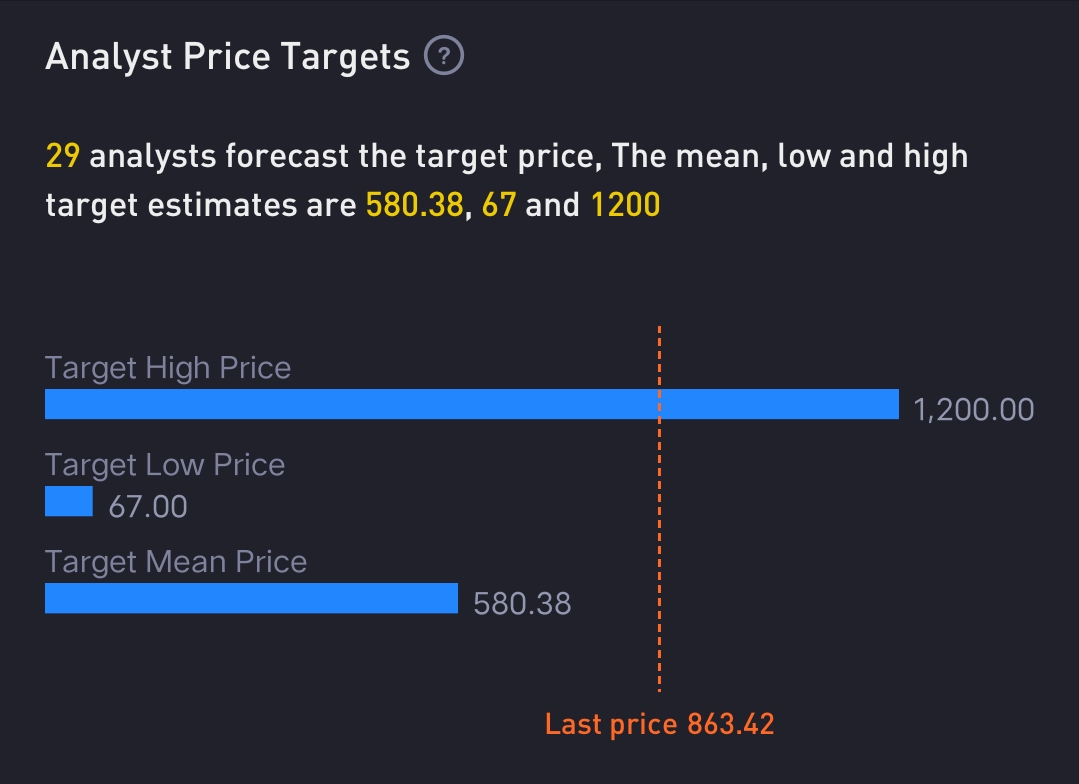The image size is (1079, 784).
Task: Click the 580.38 value beside the mean bar
Action: [522, 603]
